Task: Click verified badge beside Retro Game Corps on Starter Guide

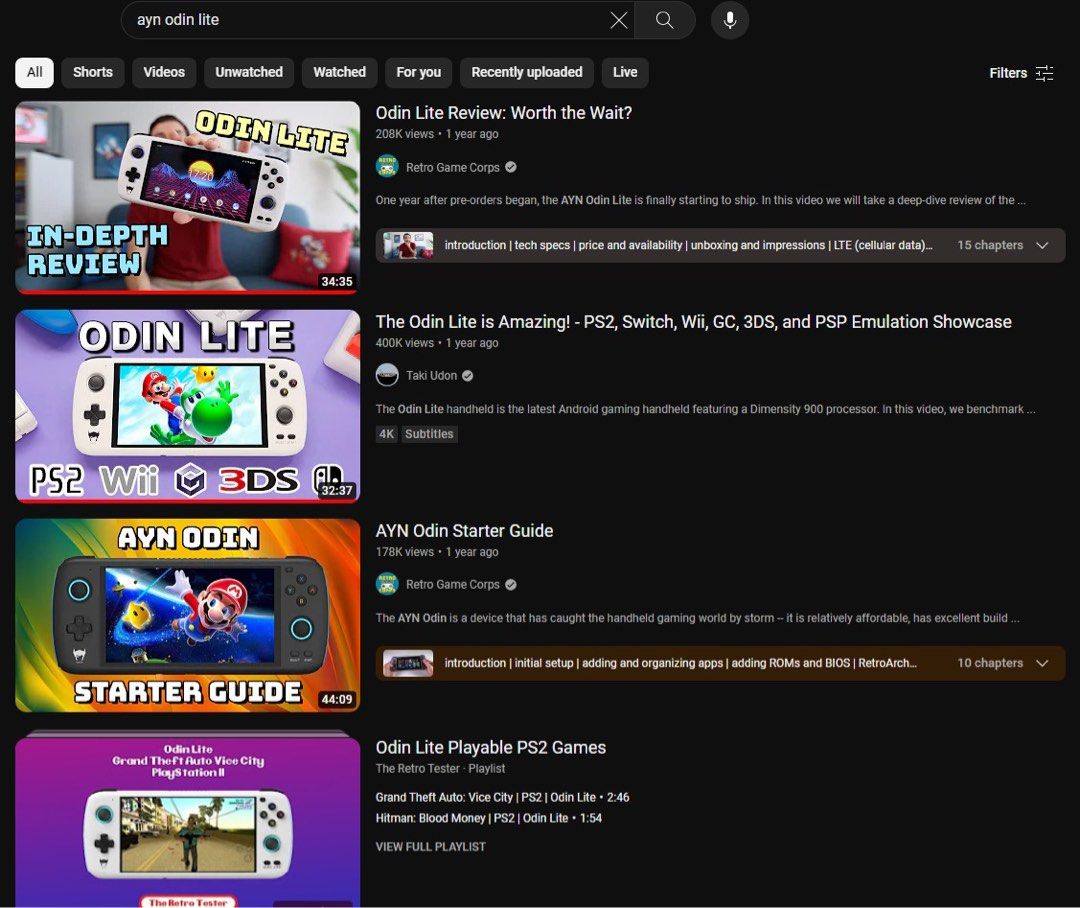Action: (x=510, y=584)
